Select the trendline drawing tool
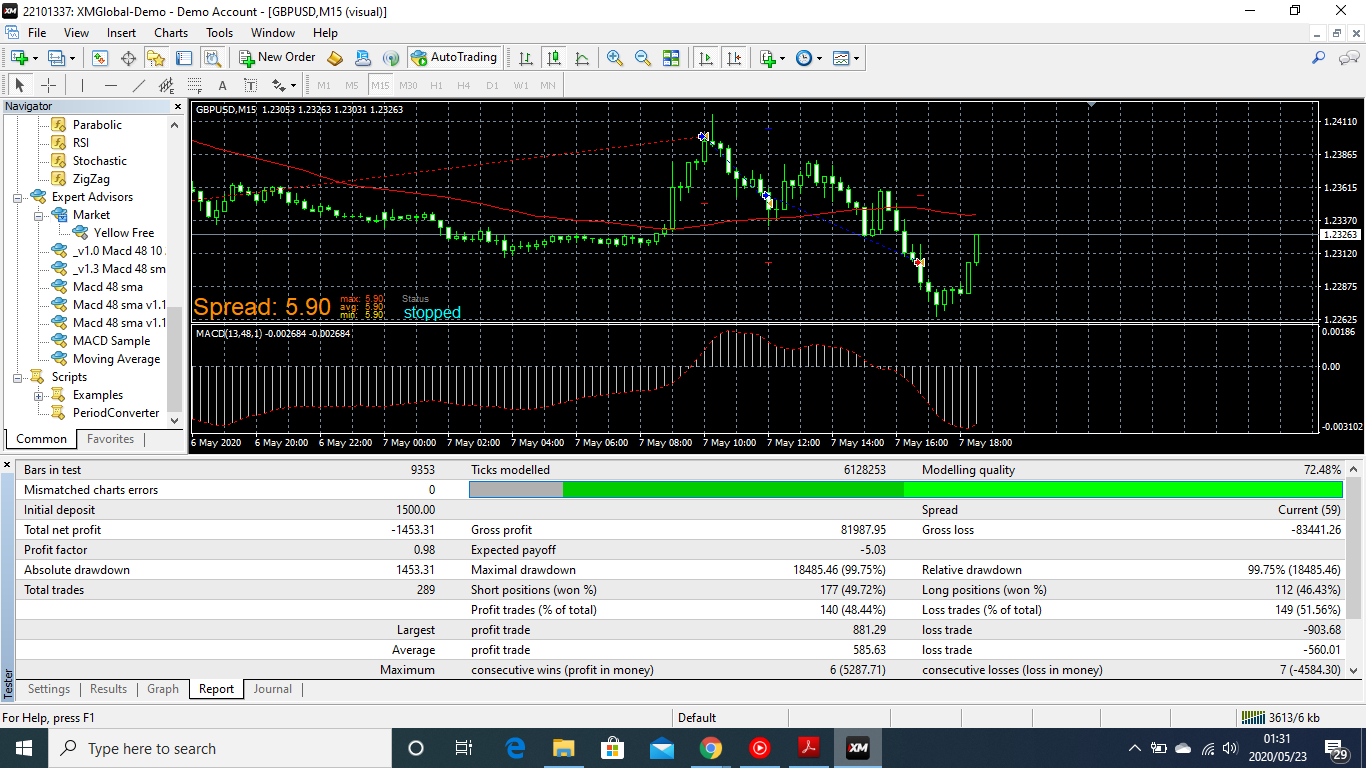This screenshot has height=768, width=1366. pyautogui.click(x=138, y=85)
